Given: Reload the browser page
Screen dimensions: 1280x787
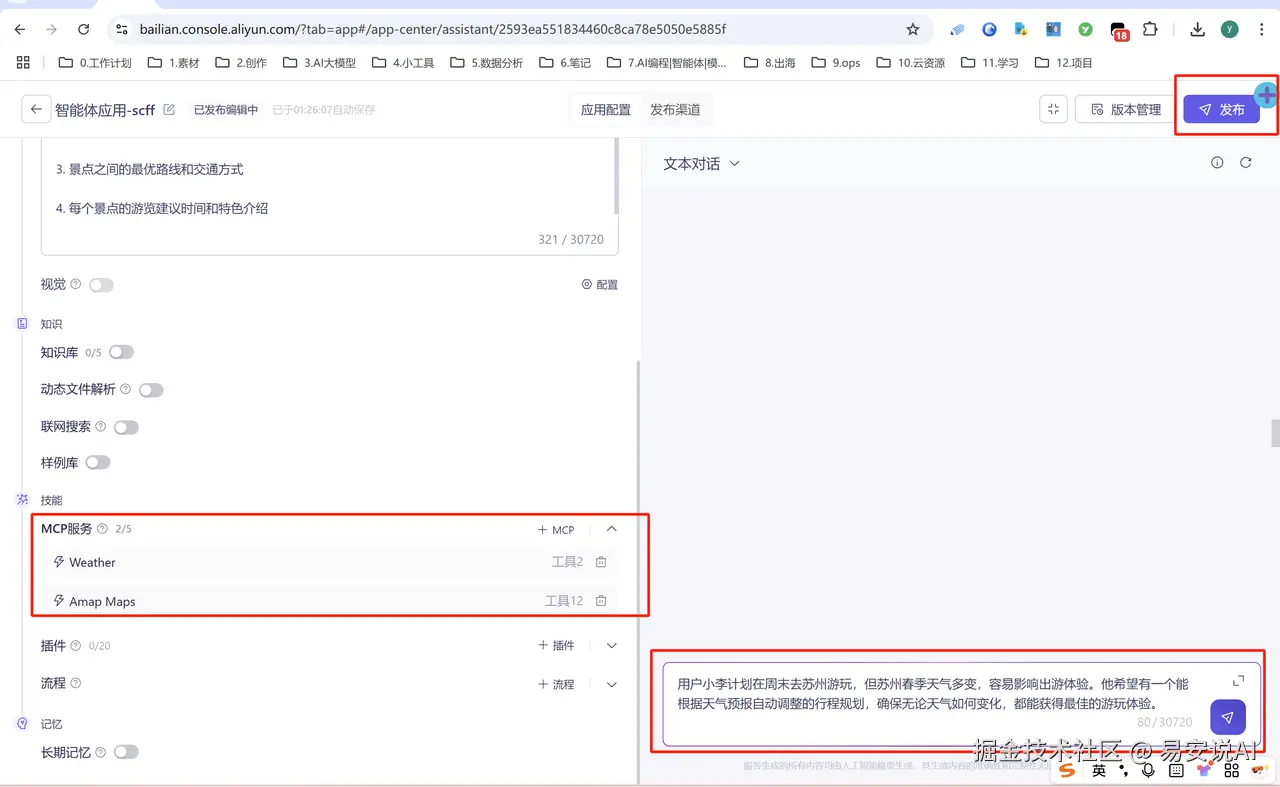Looking at the screenshot, I should [x=83, y=29].
